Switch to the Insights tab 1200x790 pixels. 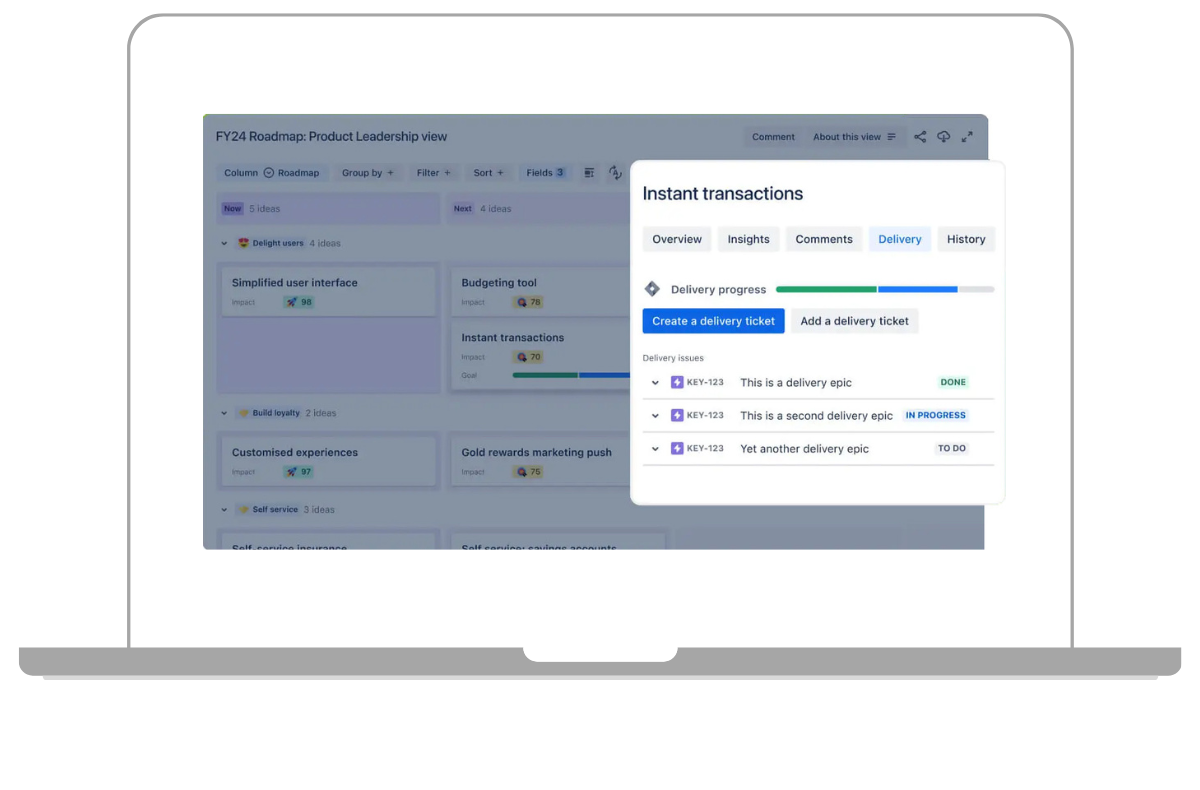pyautogui.click(x=748, y=239)
